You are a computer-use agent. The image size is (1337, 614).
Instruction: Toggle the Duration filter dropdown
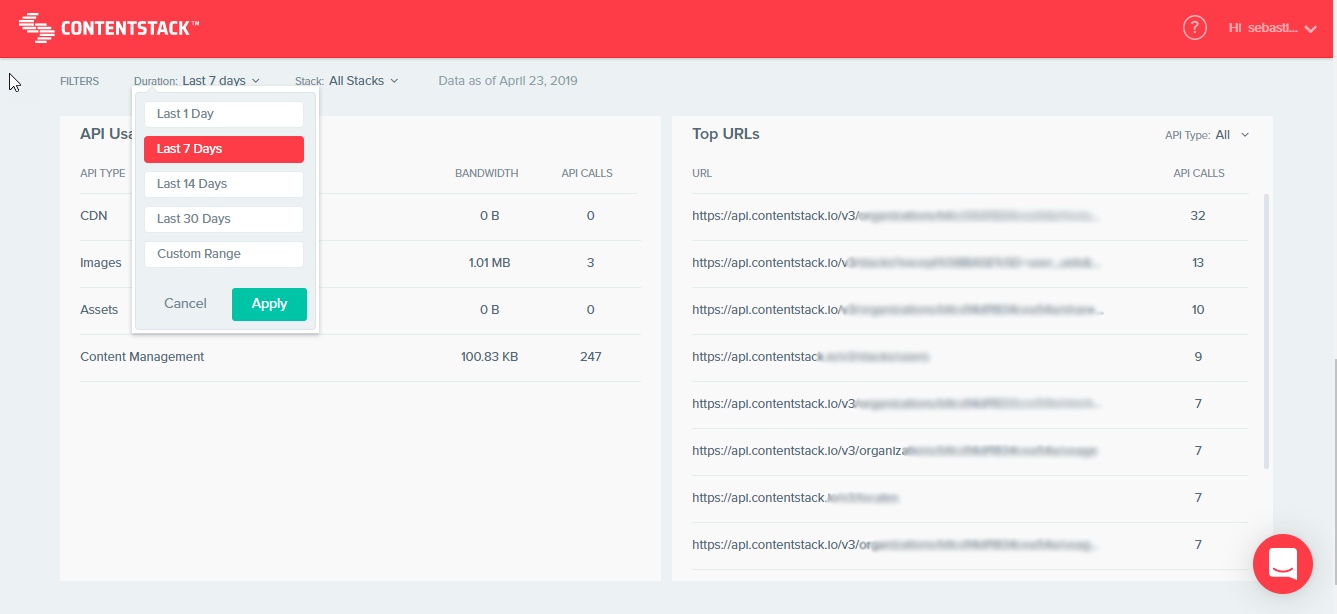(197, 81)
